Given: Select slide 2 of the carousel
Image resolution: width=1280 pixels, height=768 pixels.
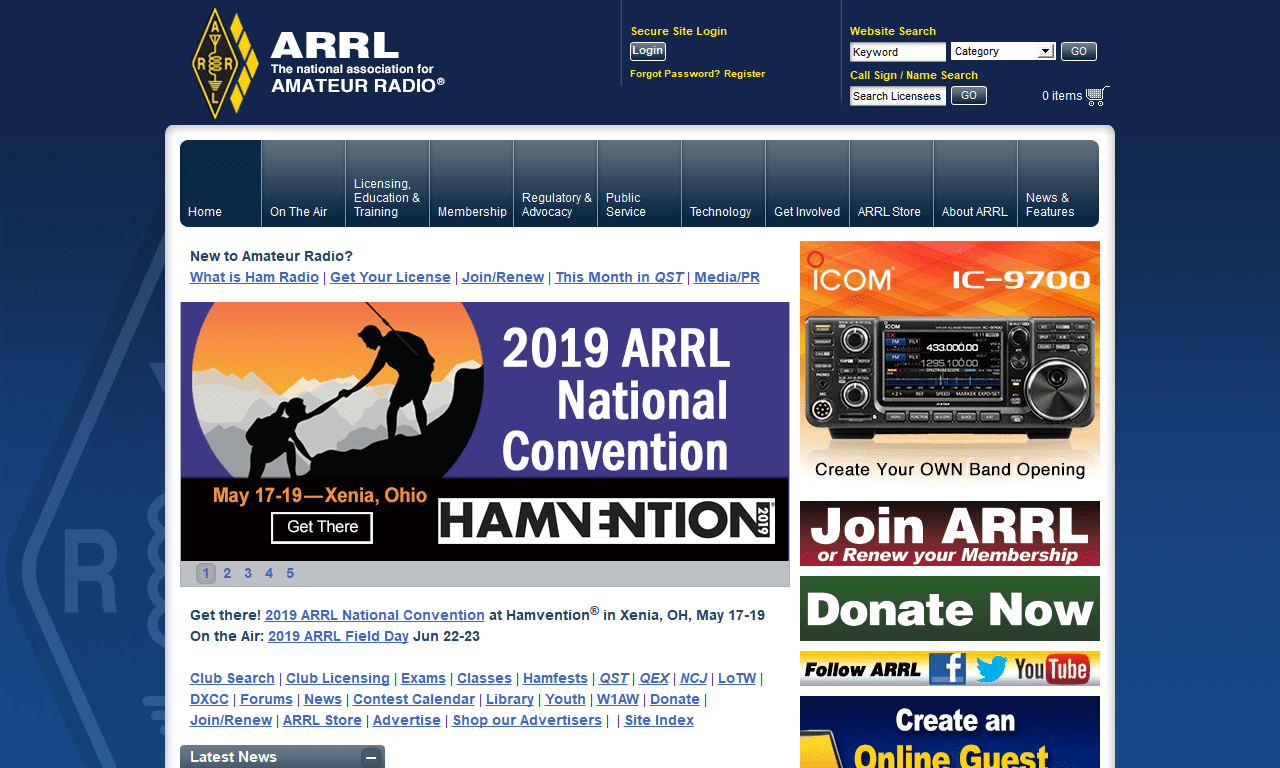Looking at the screenshot, I should [x=227, y=573].
